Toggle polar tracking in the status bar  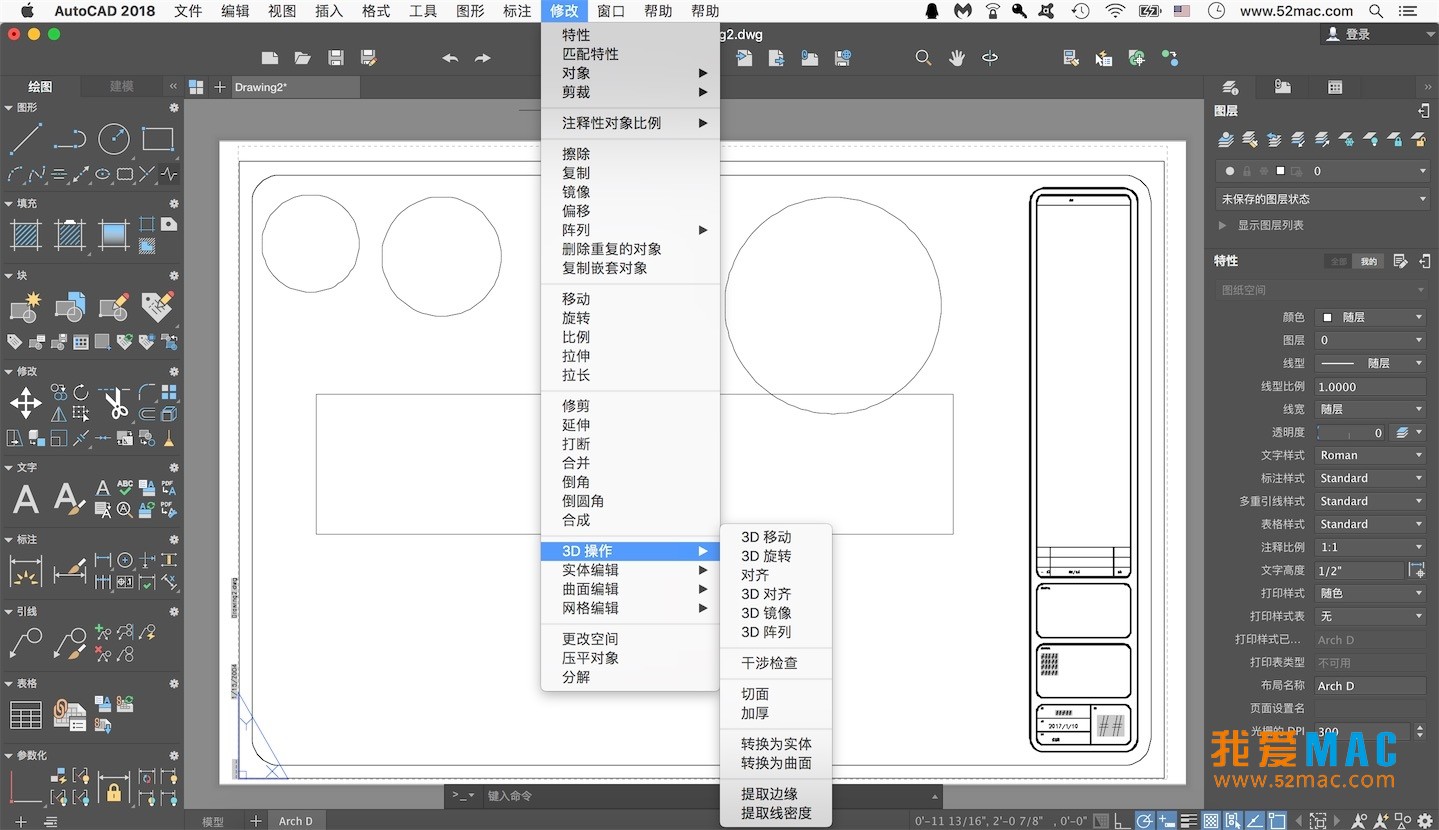tap(1146, 820)
